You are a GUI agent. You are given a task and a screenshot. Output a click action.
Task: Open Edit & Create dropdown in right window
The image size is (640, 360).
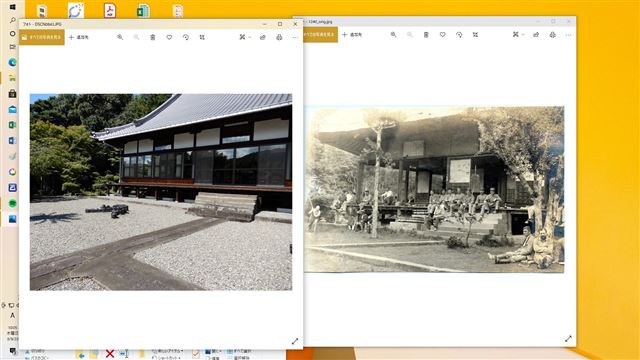(x=518, y=35)
